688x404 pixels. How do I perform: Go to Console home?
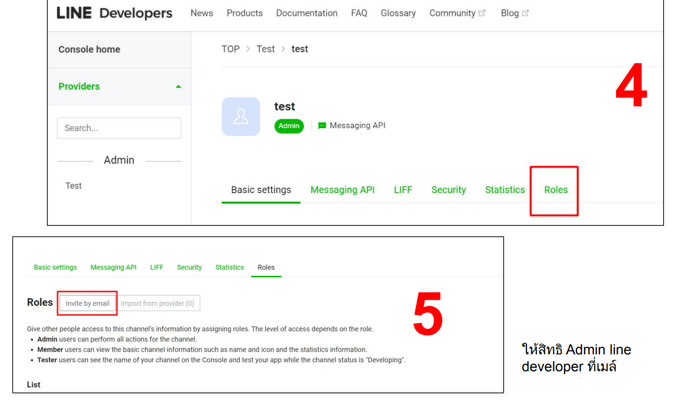90,50
